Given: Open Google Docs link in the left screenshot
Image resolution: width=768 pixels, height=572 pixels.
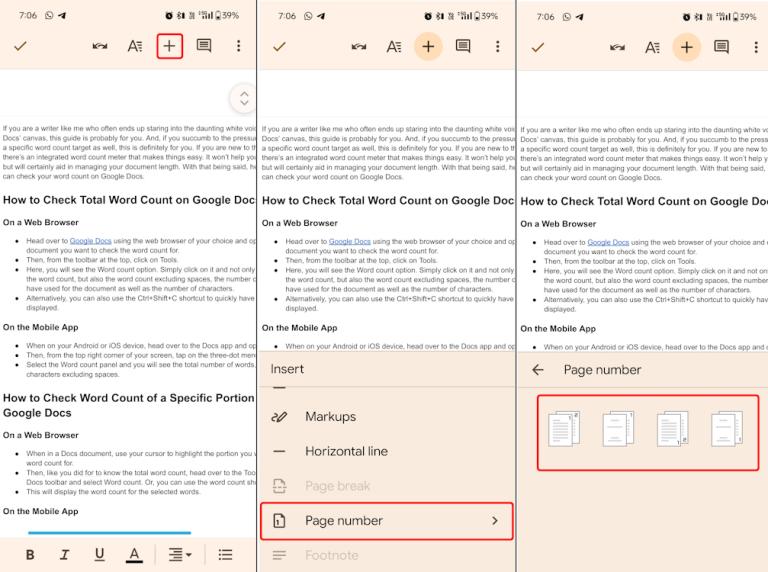Looking at the screenshot, I should (x=90, y=241).
